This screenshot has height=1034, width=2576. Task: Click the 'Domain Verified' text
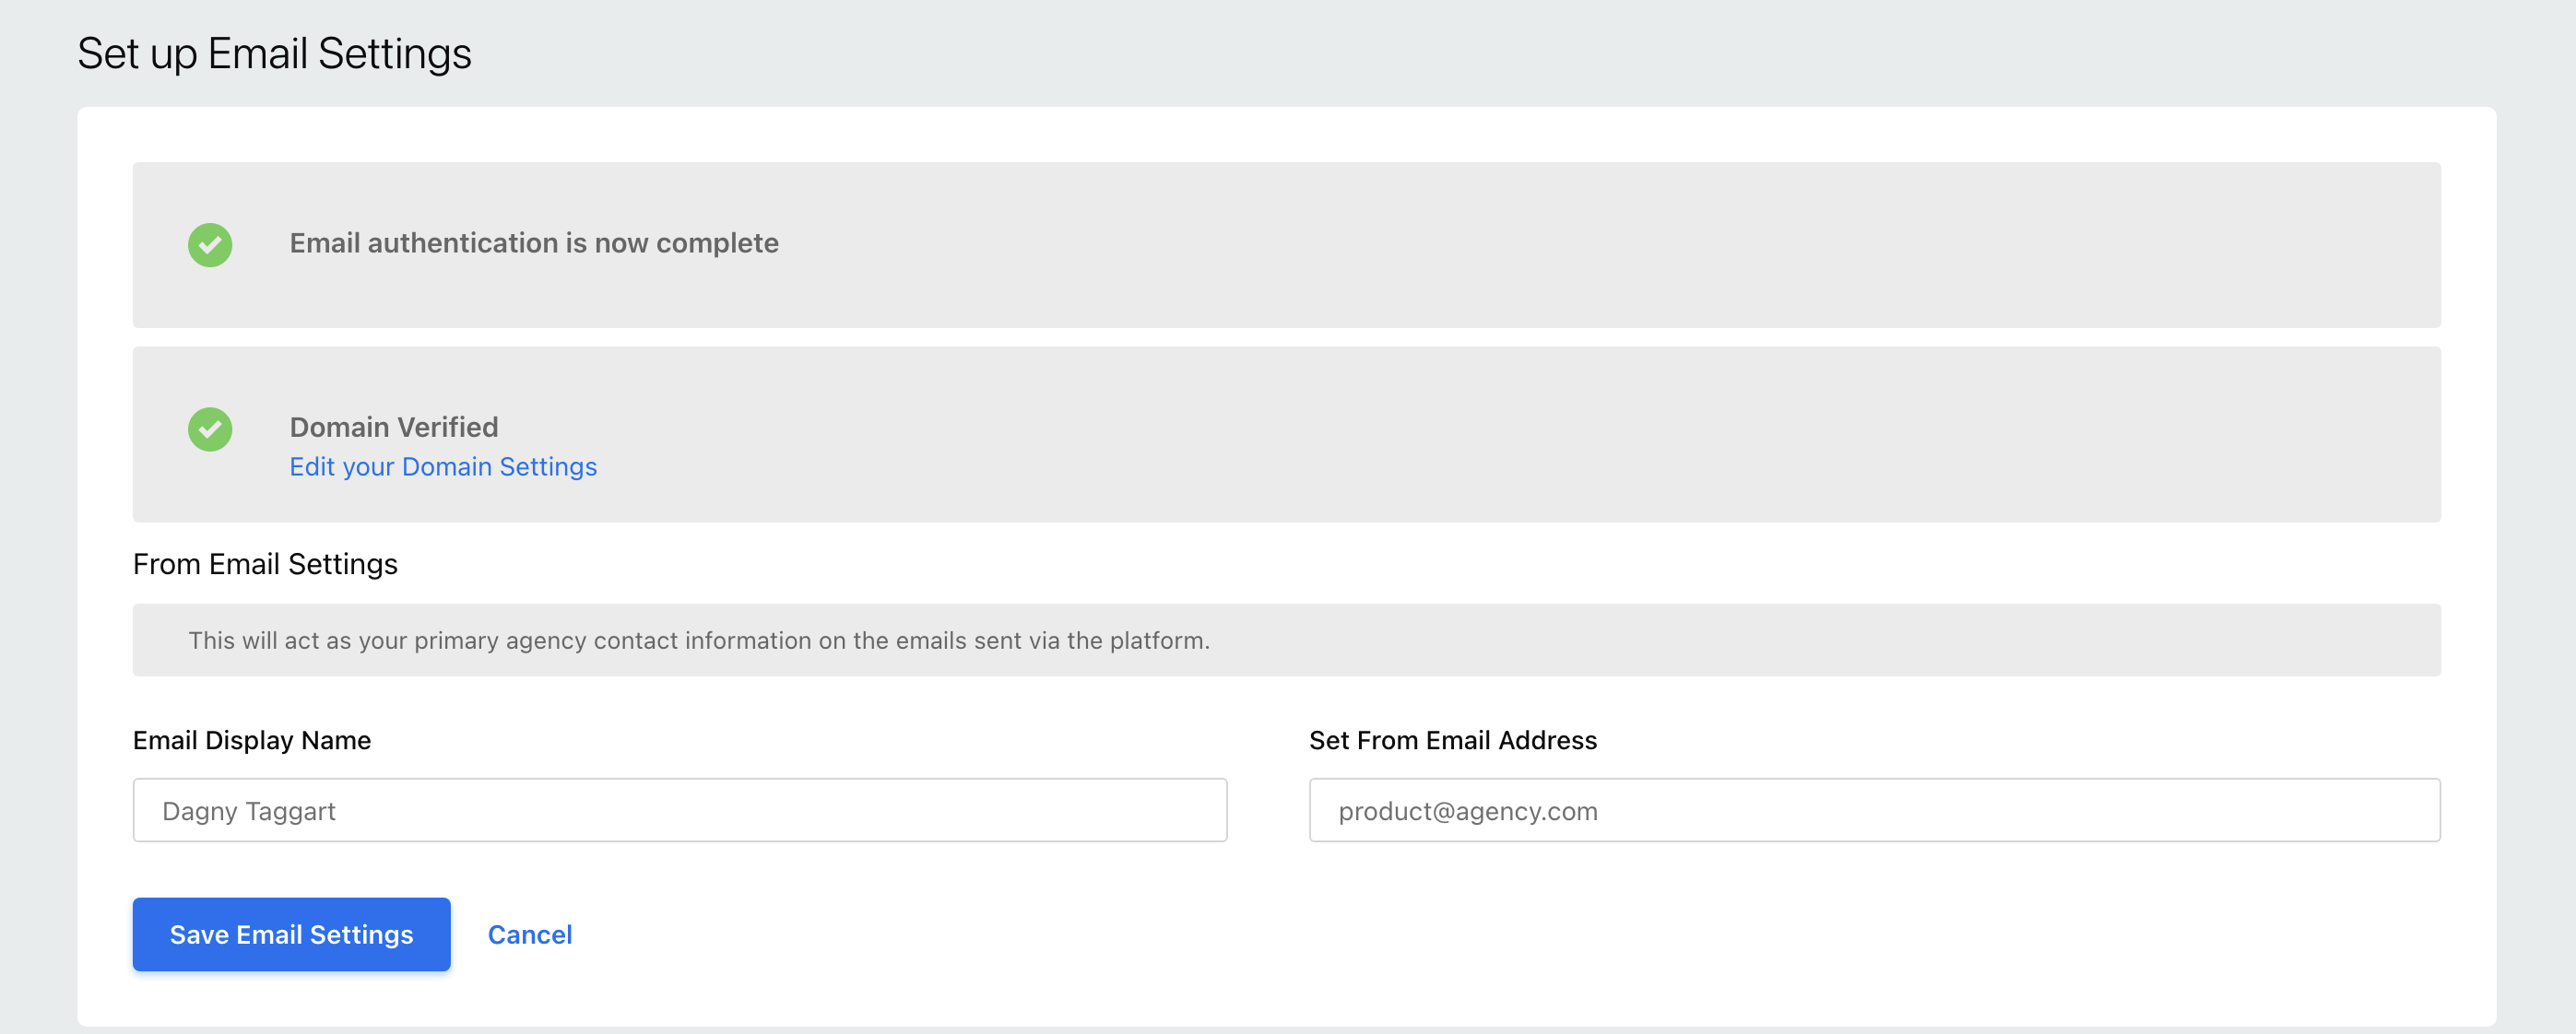point(394,427)
